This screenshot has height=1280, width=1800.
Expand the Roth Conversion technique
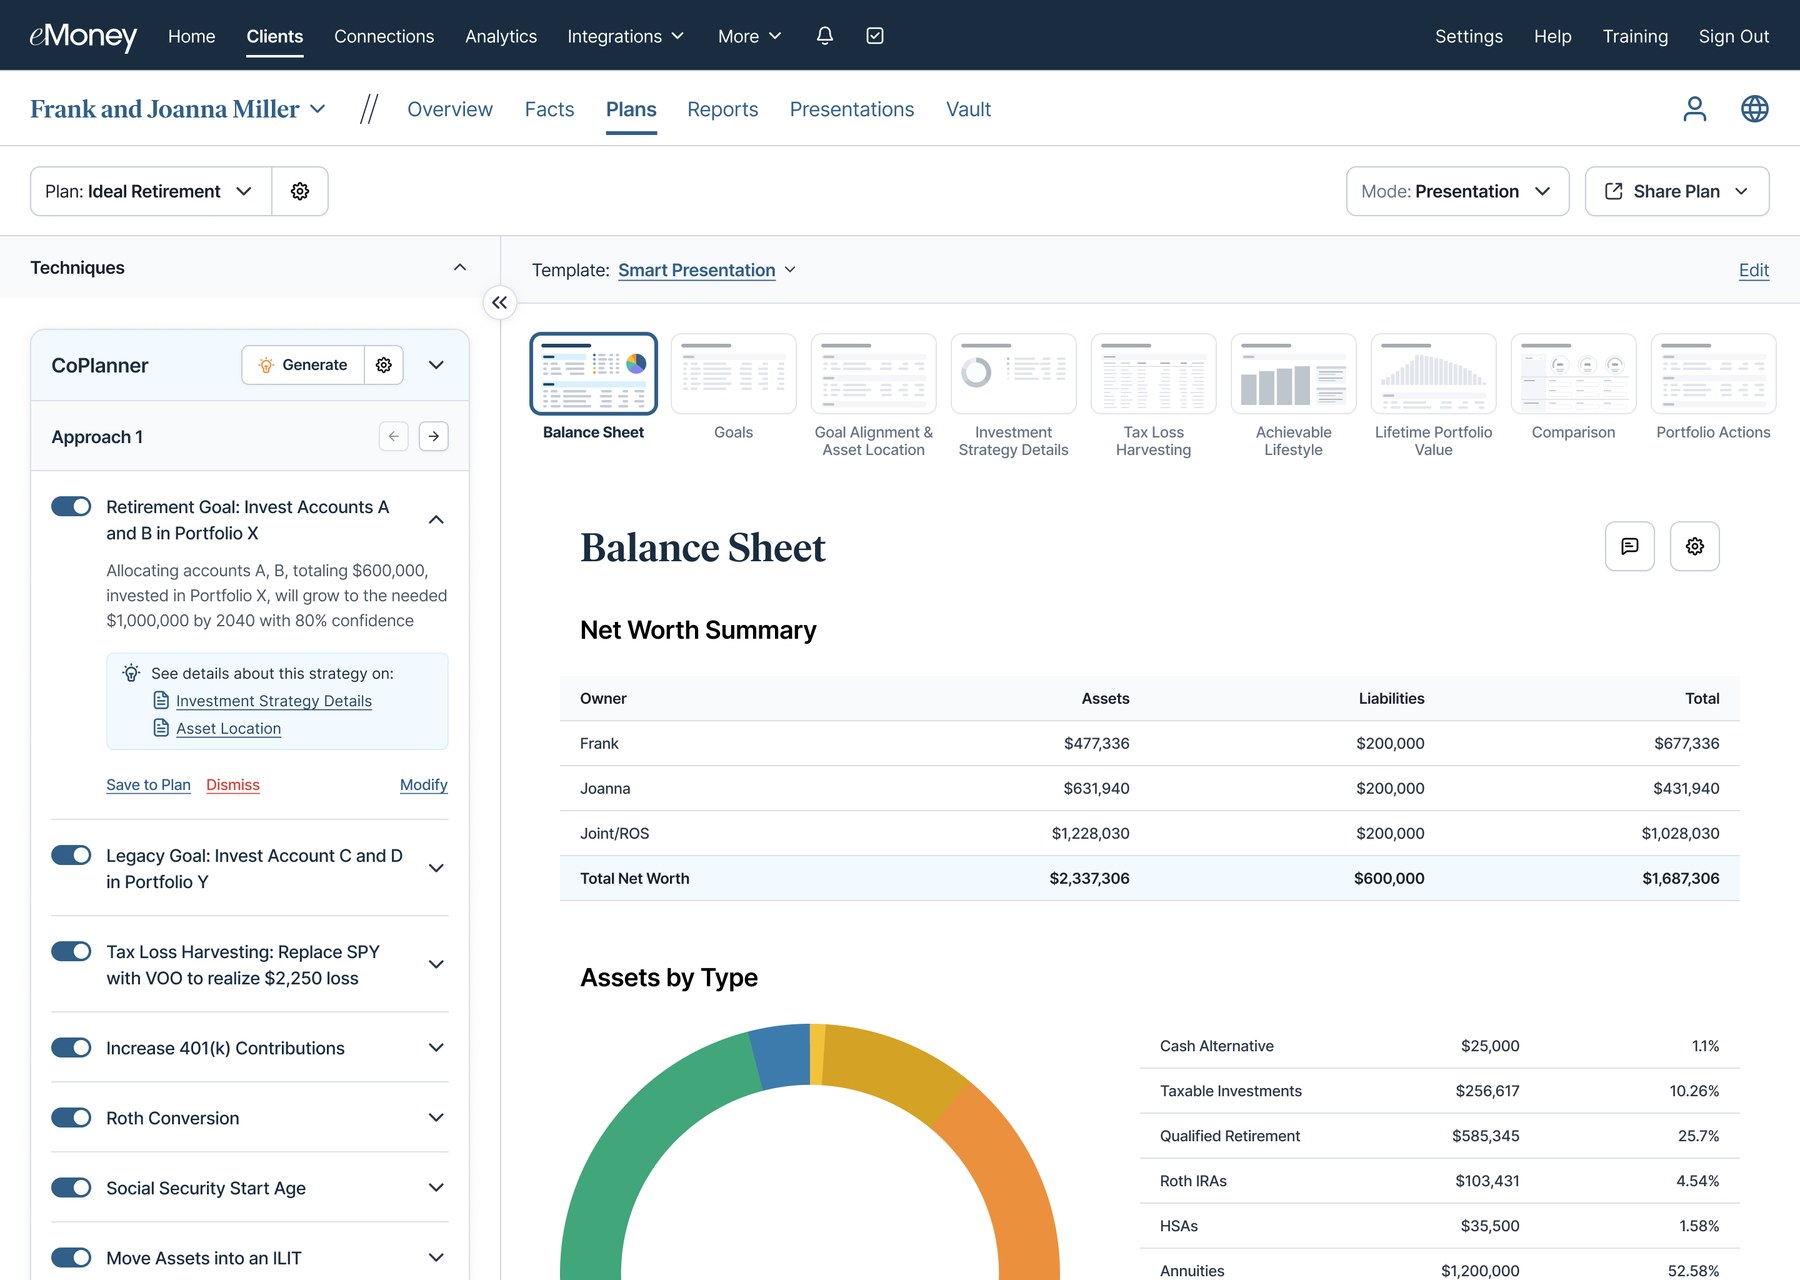click(x=436, y=1117)
